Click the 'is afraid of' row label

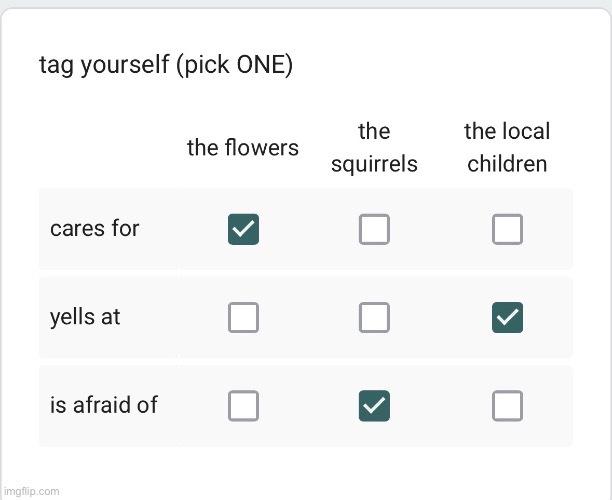104,405
